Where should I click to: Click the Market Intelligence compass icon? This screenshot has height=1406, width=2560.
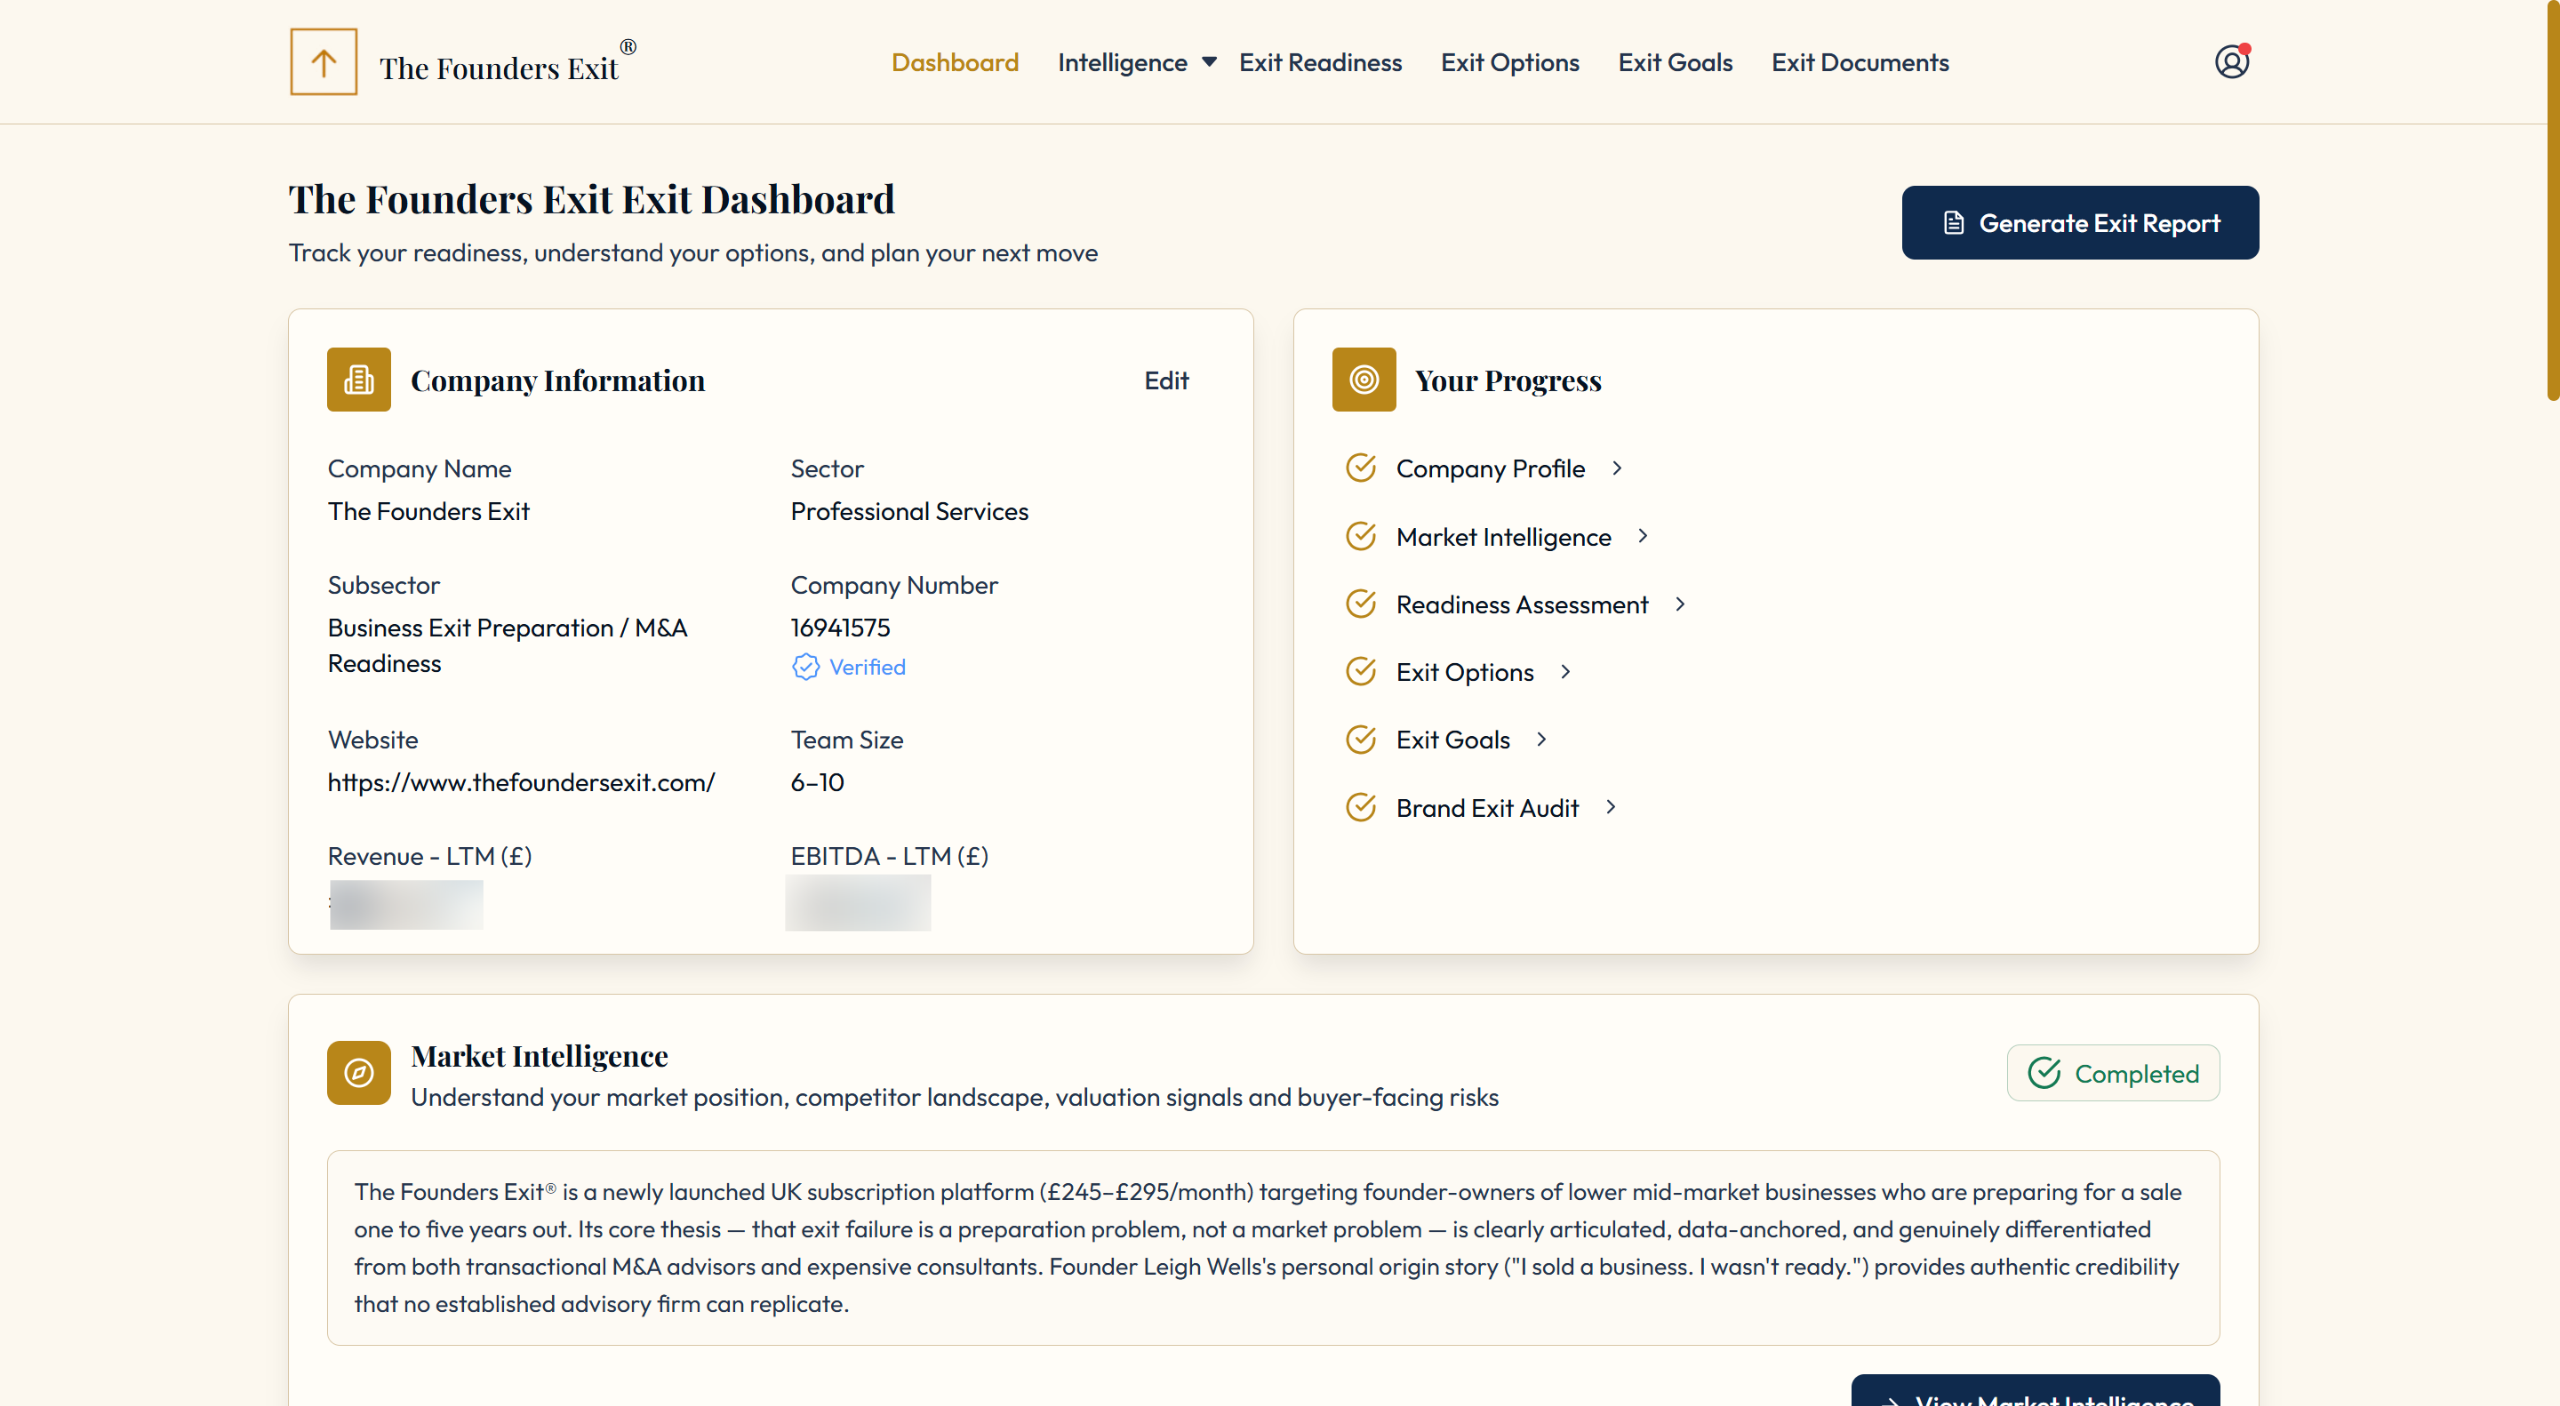358,1072
